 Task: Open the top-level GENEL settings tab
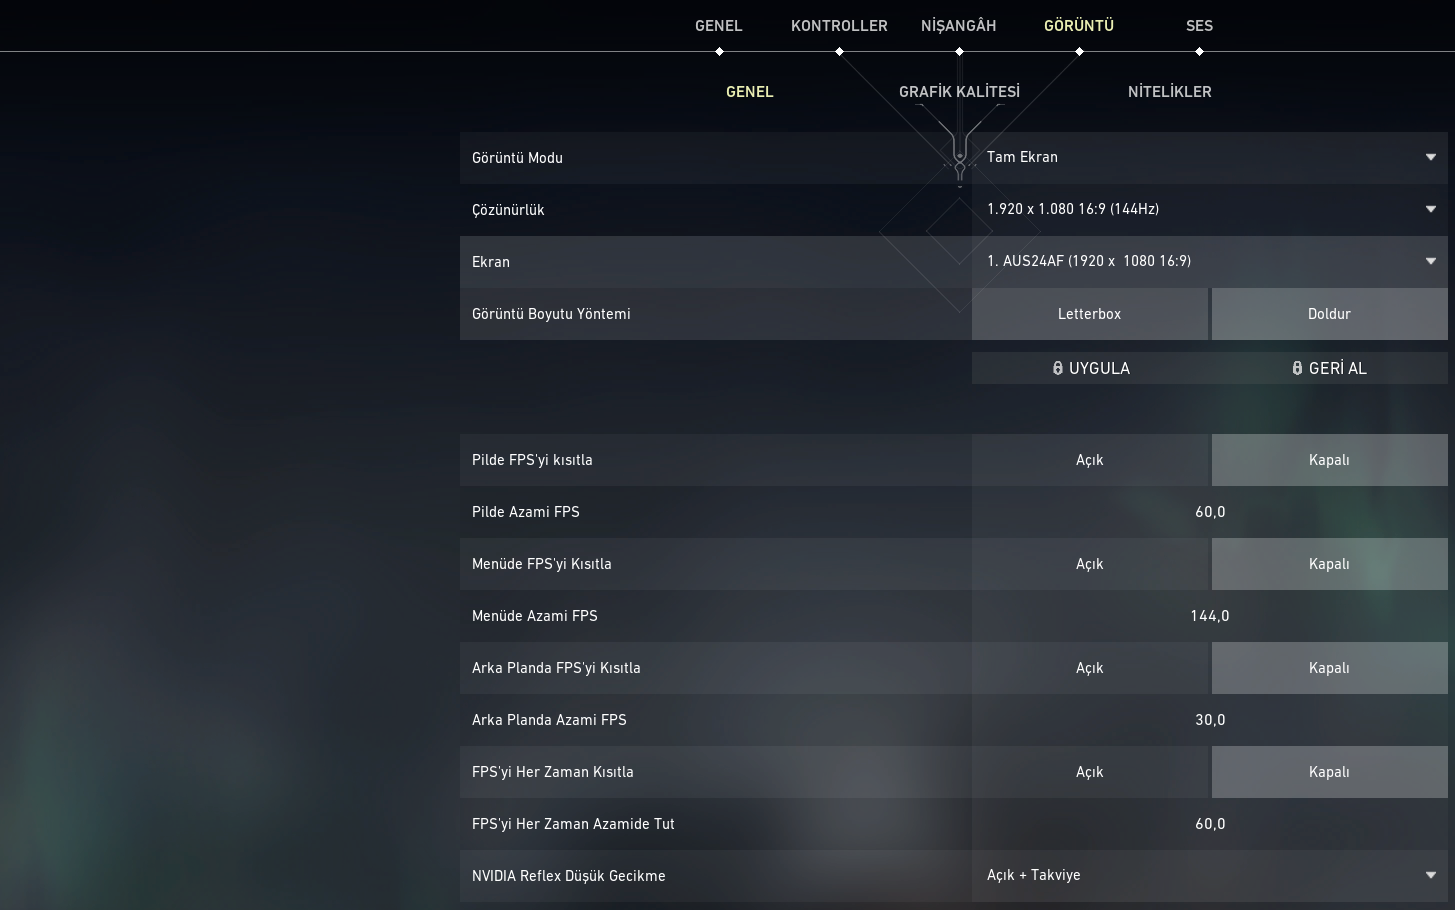click(x=718, y=26)
